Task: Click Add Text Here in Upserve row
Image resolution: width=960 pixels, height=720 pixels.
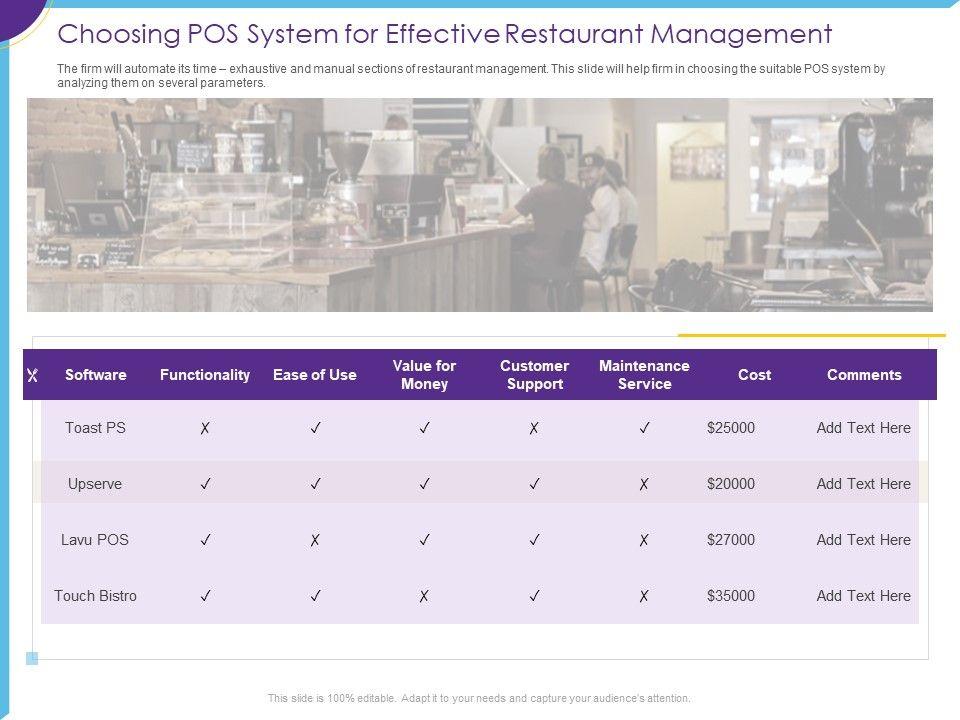Action: tap(863, 484)
